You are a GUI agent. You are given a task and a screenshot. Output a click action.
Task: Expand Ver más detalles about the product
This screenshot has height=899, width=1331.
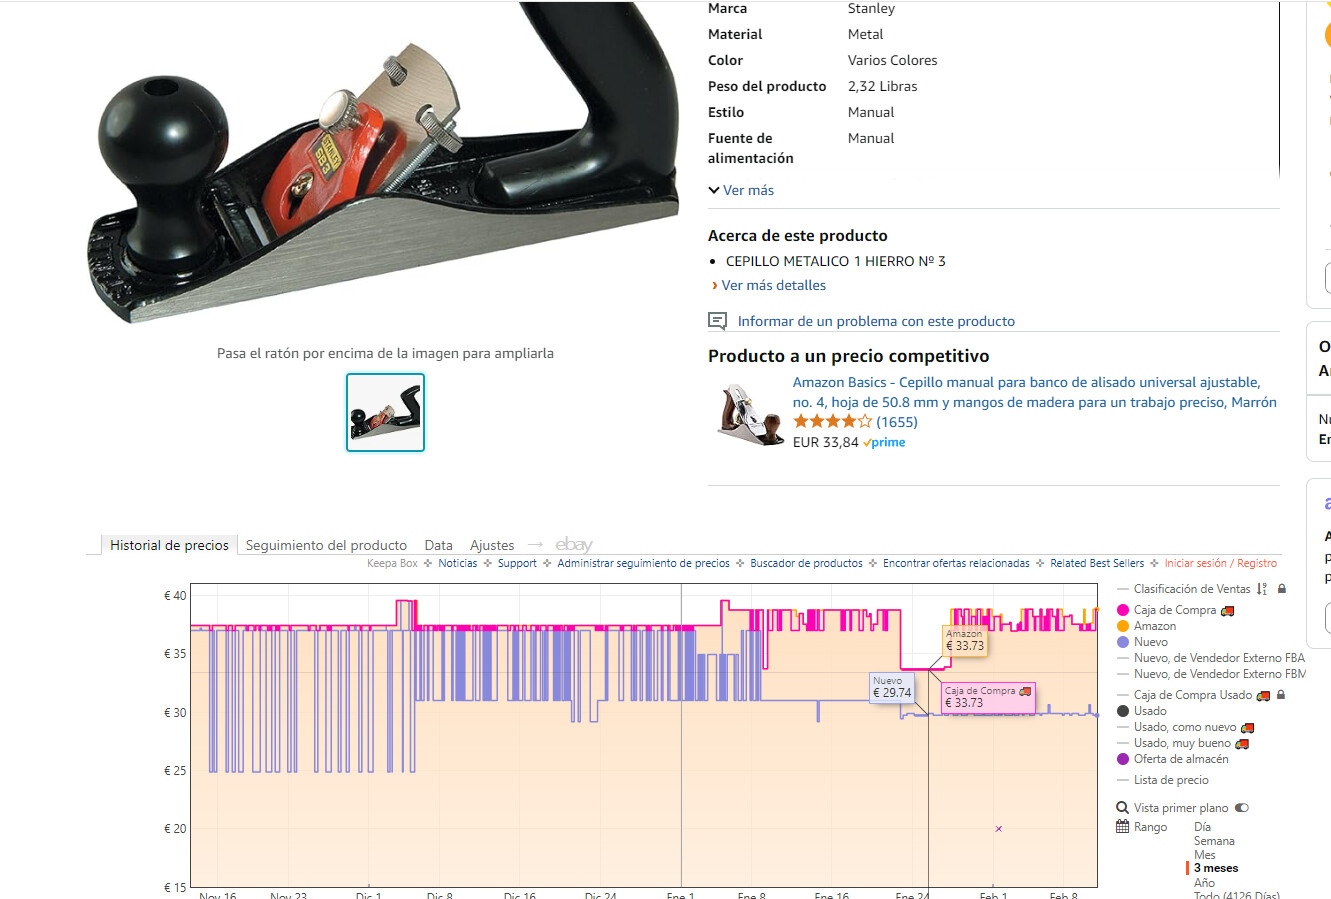point(773,285)
